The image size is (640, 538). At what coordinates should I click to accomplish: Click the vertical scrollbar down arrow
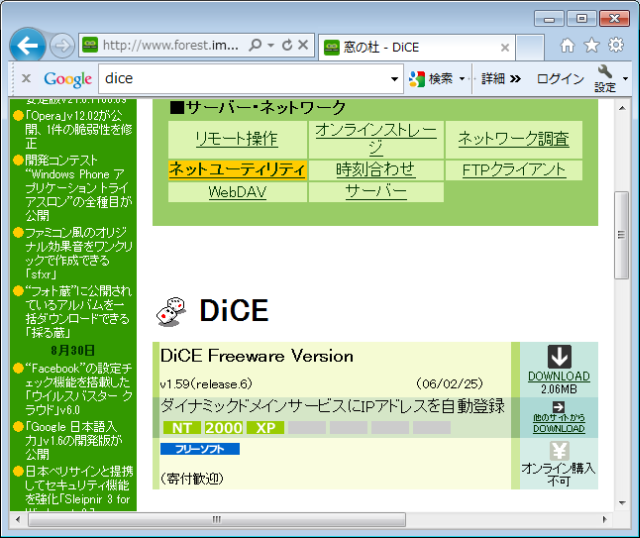coord(622,503)
